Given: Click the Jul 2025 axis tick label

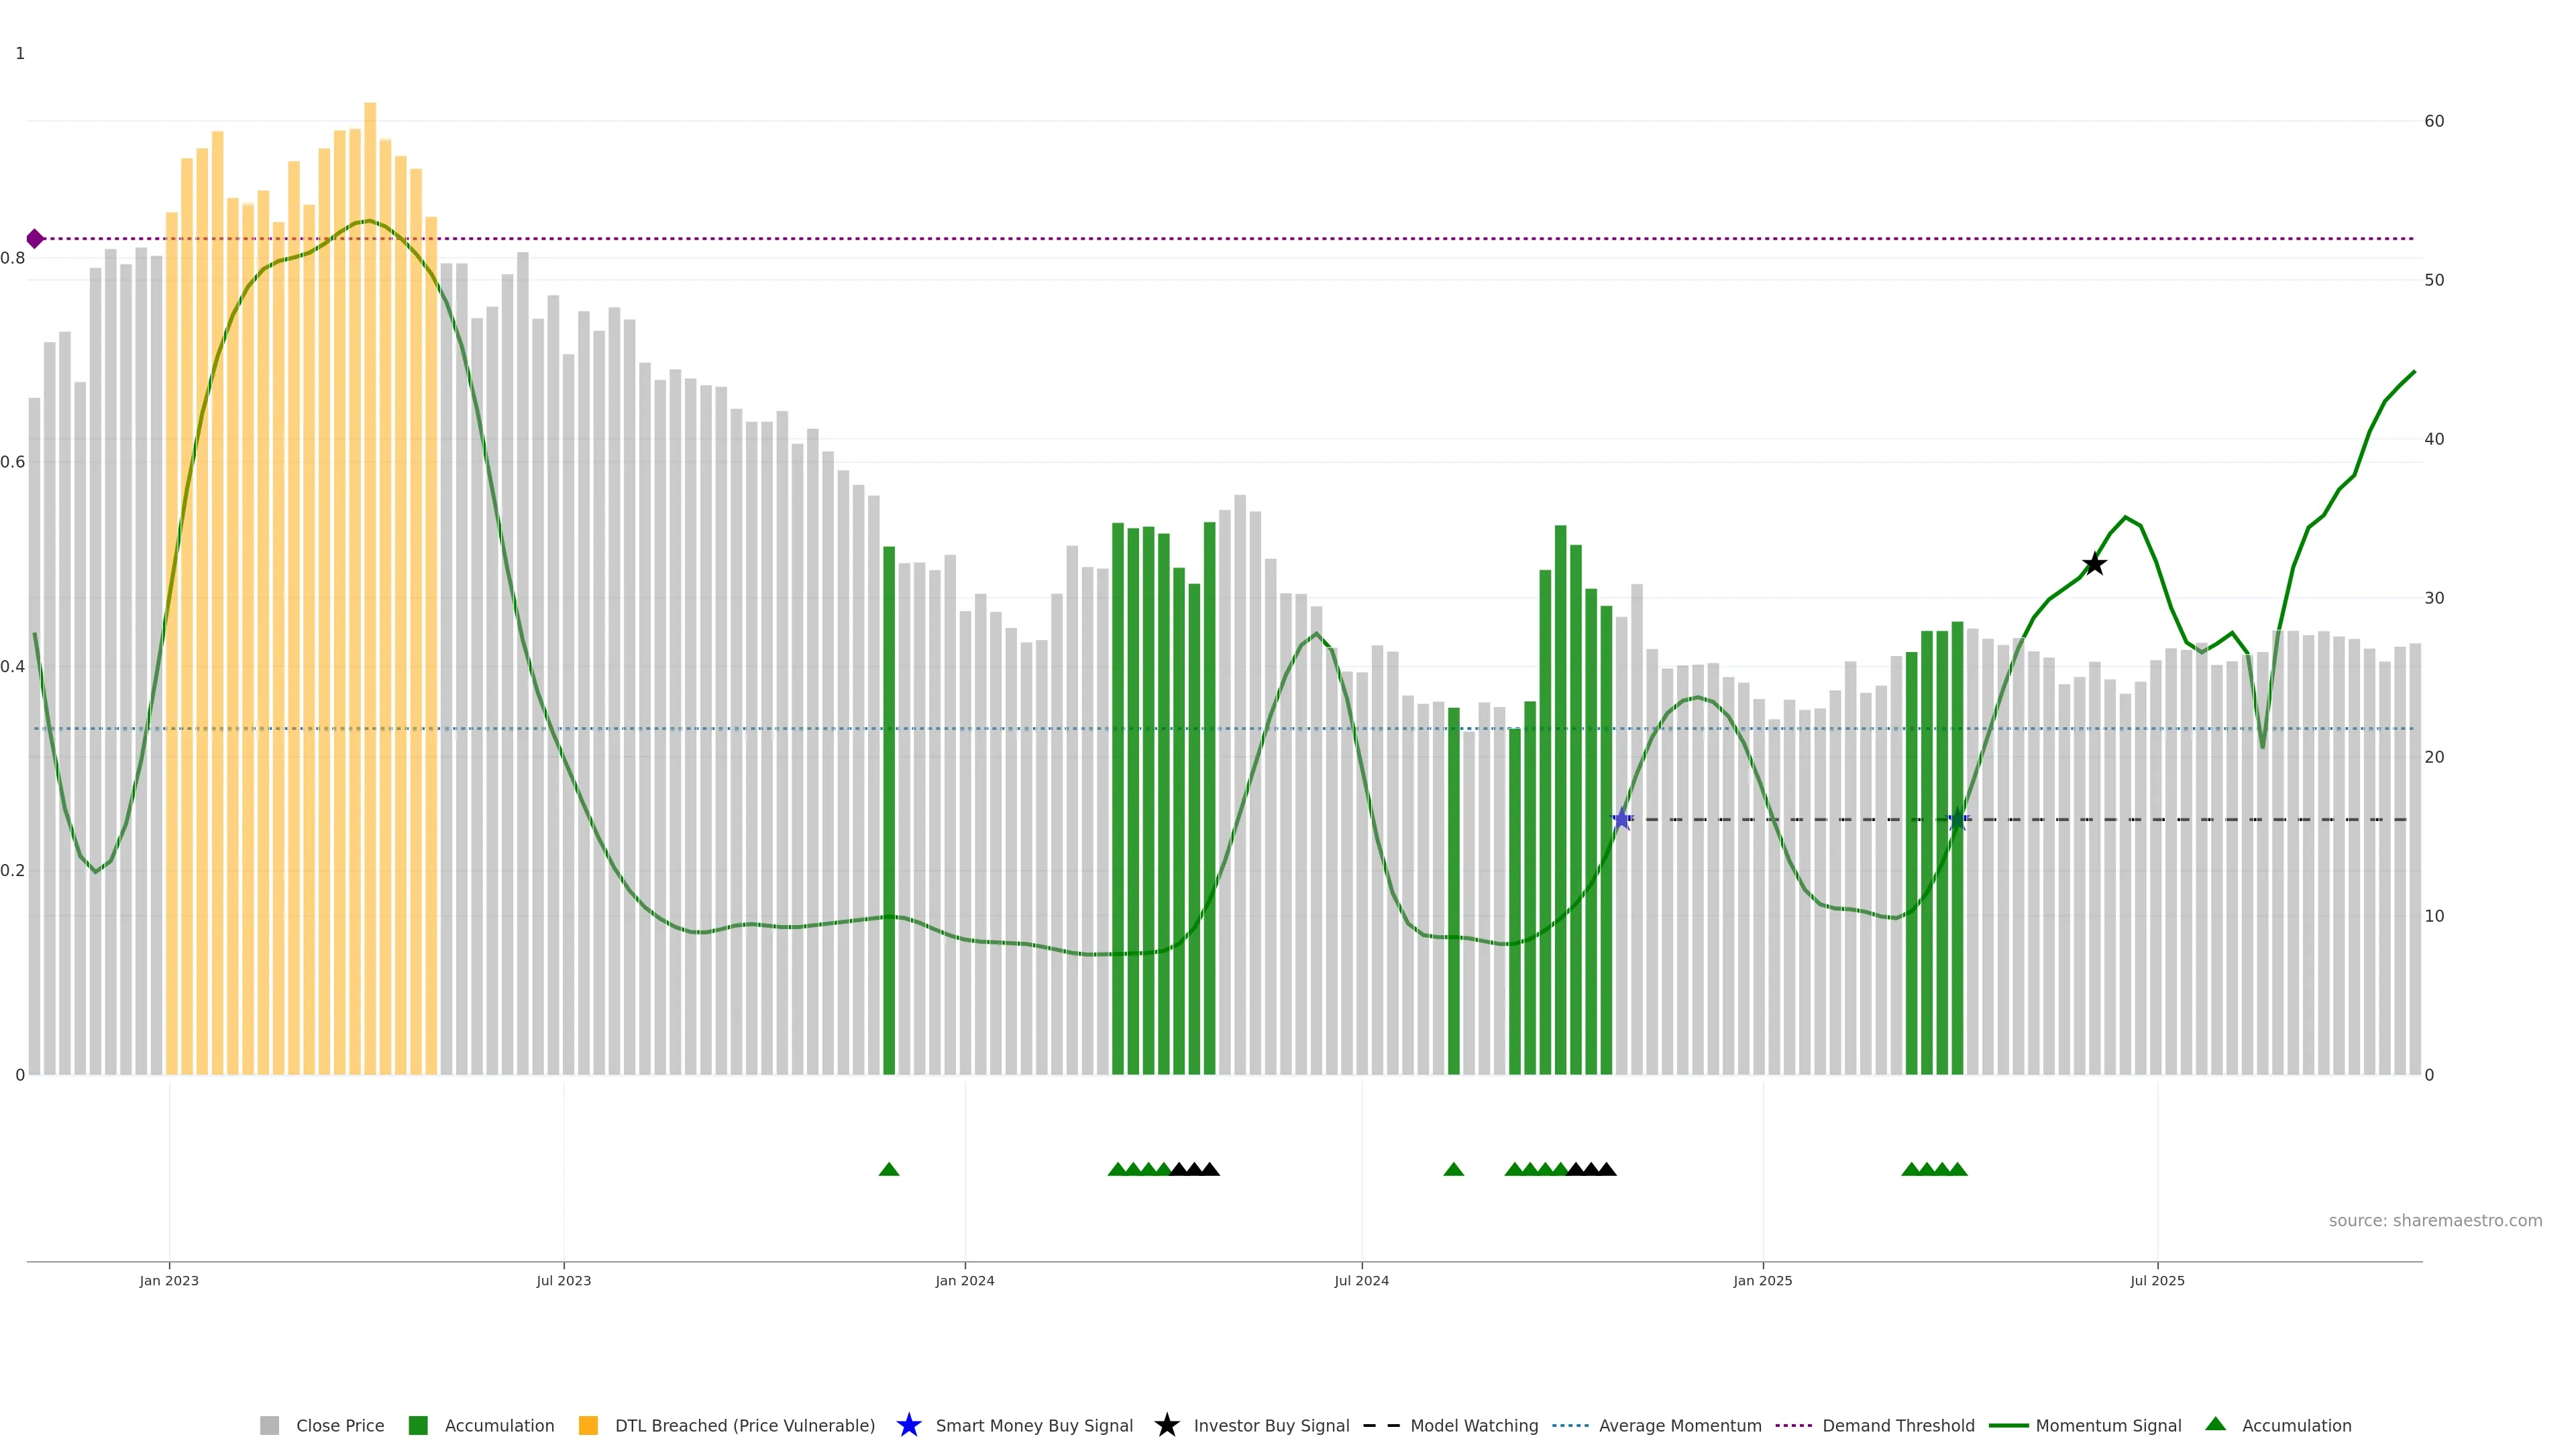Looking at the screenshot, I should coord(2157,1280).
